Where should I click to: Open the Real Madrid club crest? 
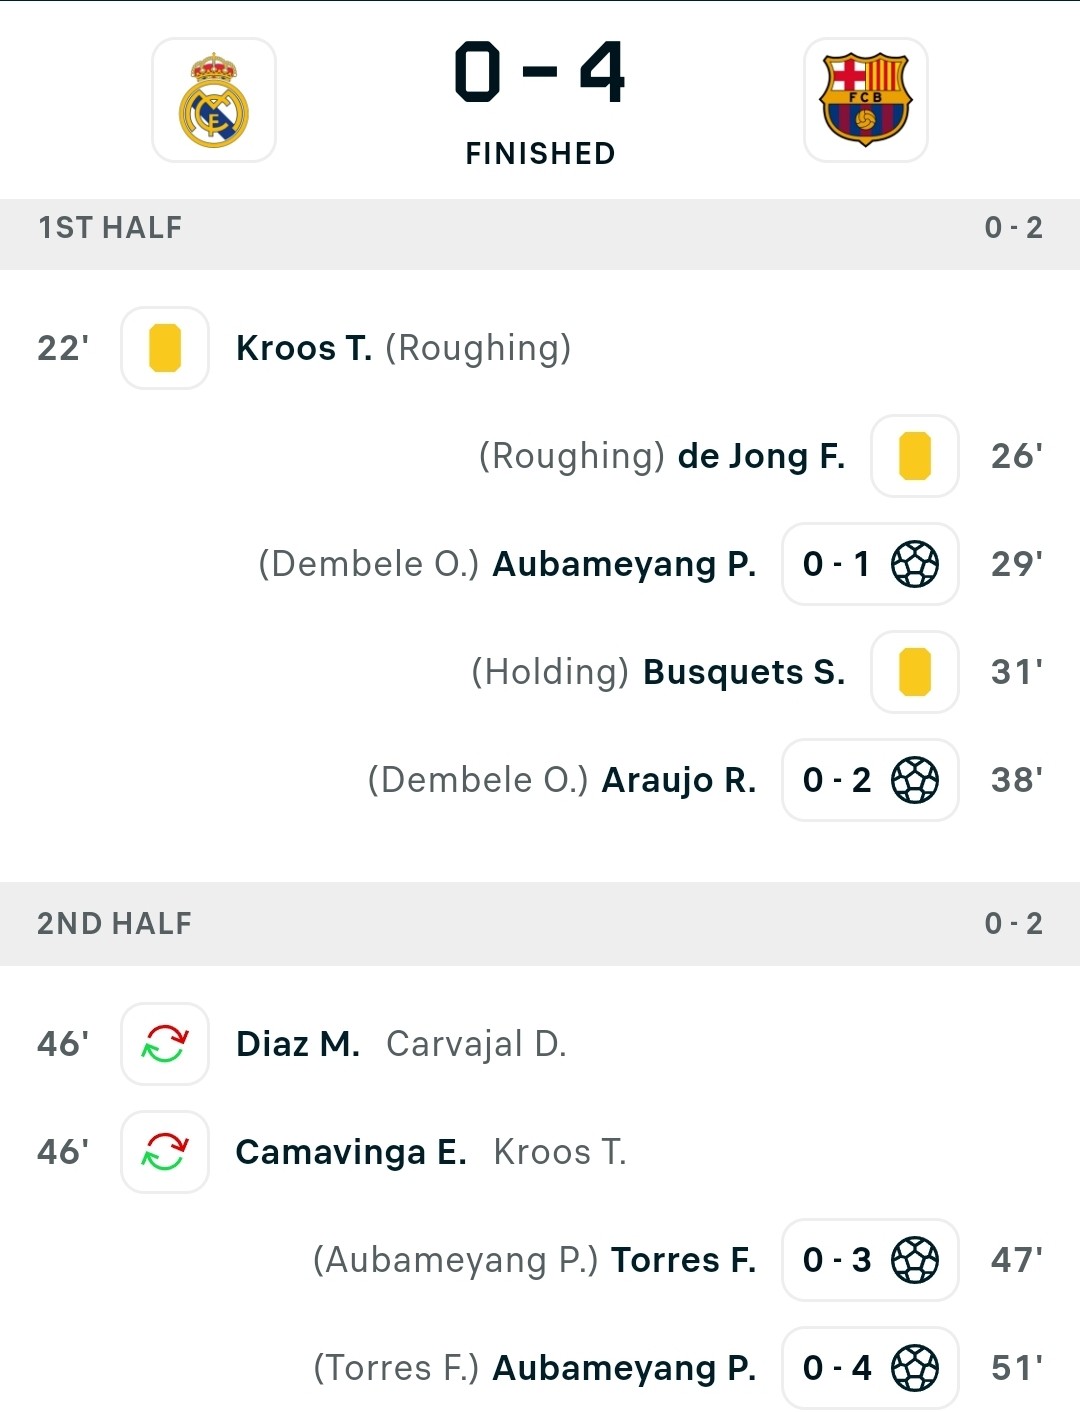pos(214,100)
